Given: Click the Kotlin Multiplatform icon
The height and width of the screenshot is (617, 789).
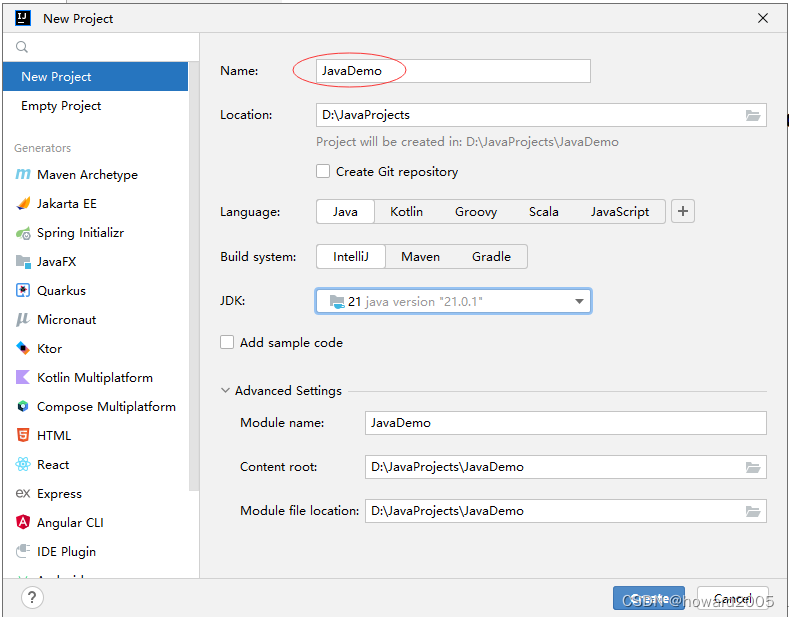Looking at the screenshot, I should point(23,377).
